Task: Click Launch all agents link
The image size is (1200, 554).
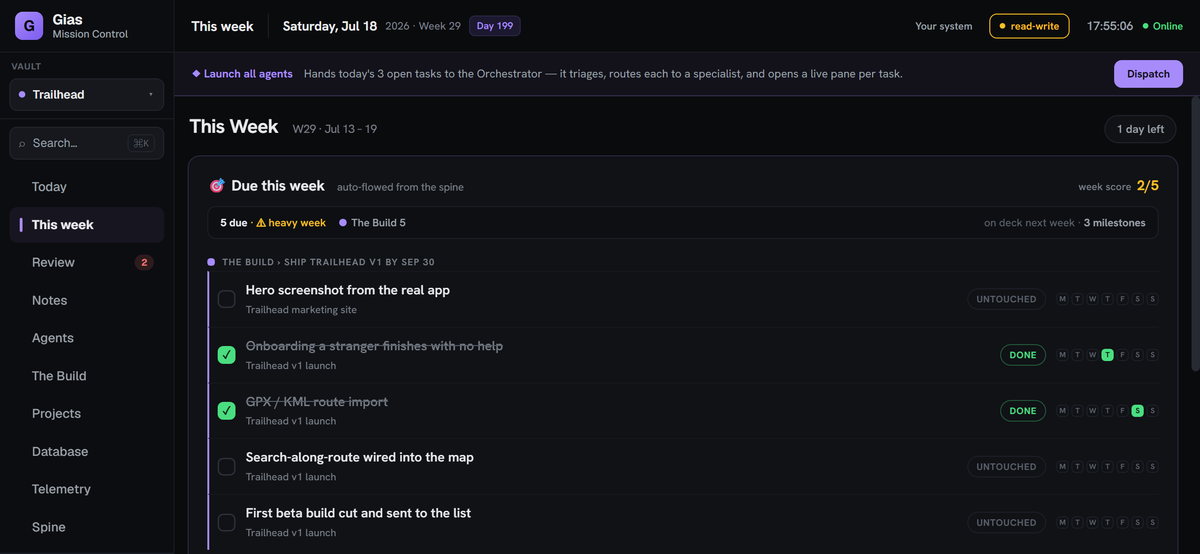Action: 242,74
